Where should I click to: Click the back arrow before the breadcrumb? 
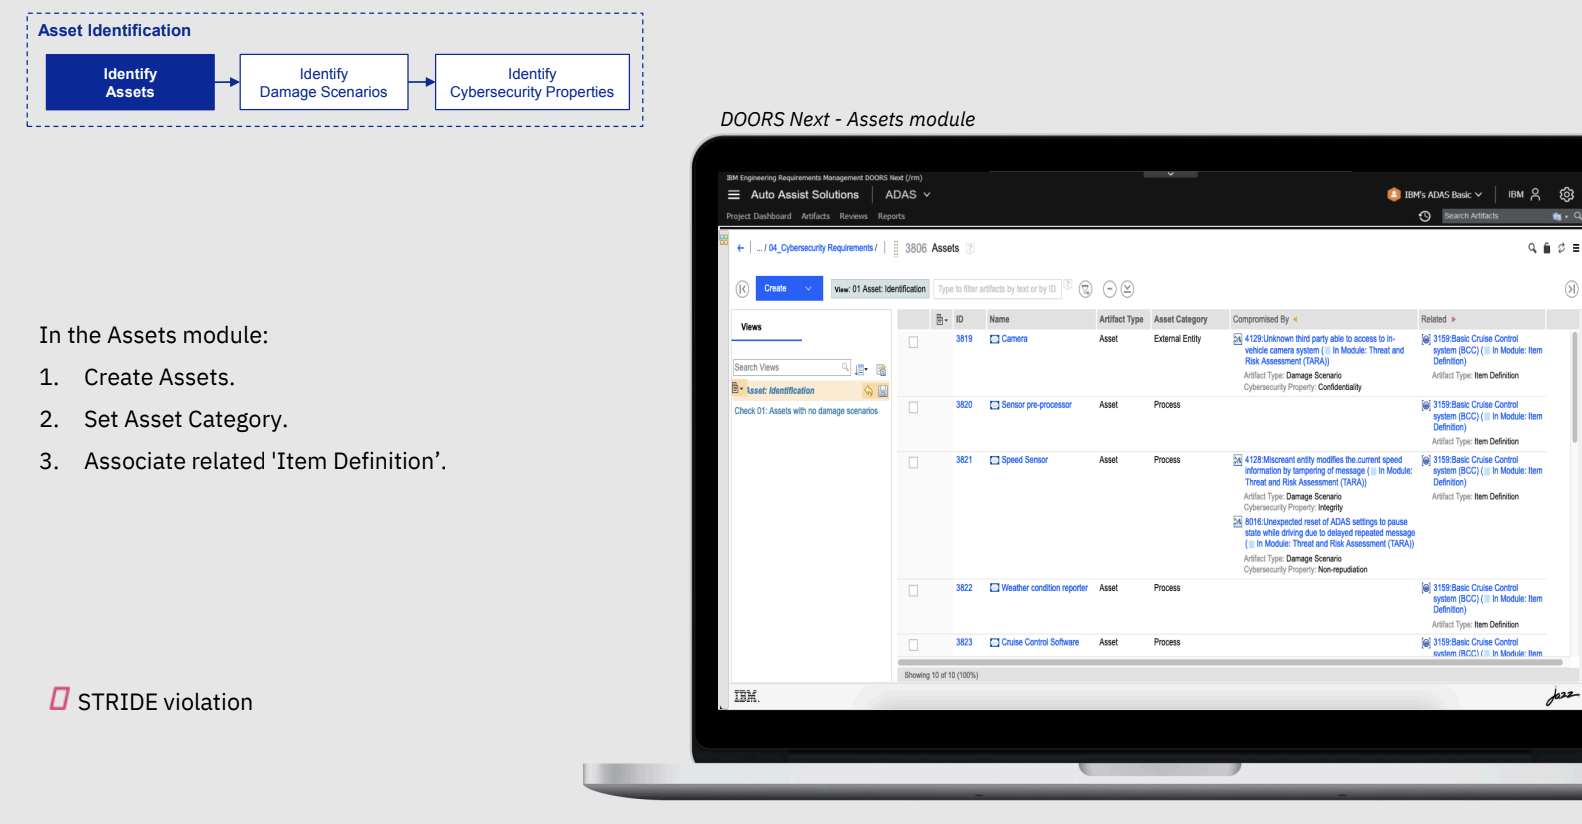740,248
